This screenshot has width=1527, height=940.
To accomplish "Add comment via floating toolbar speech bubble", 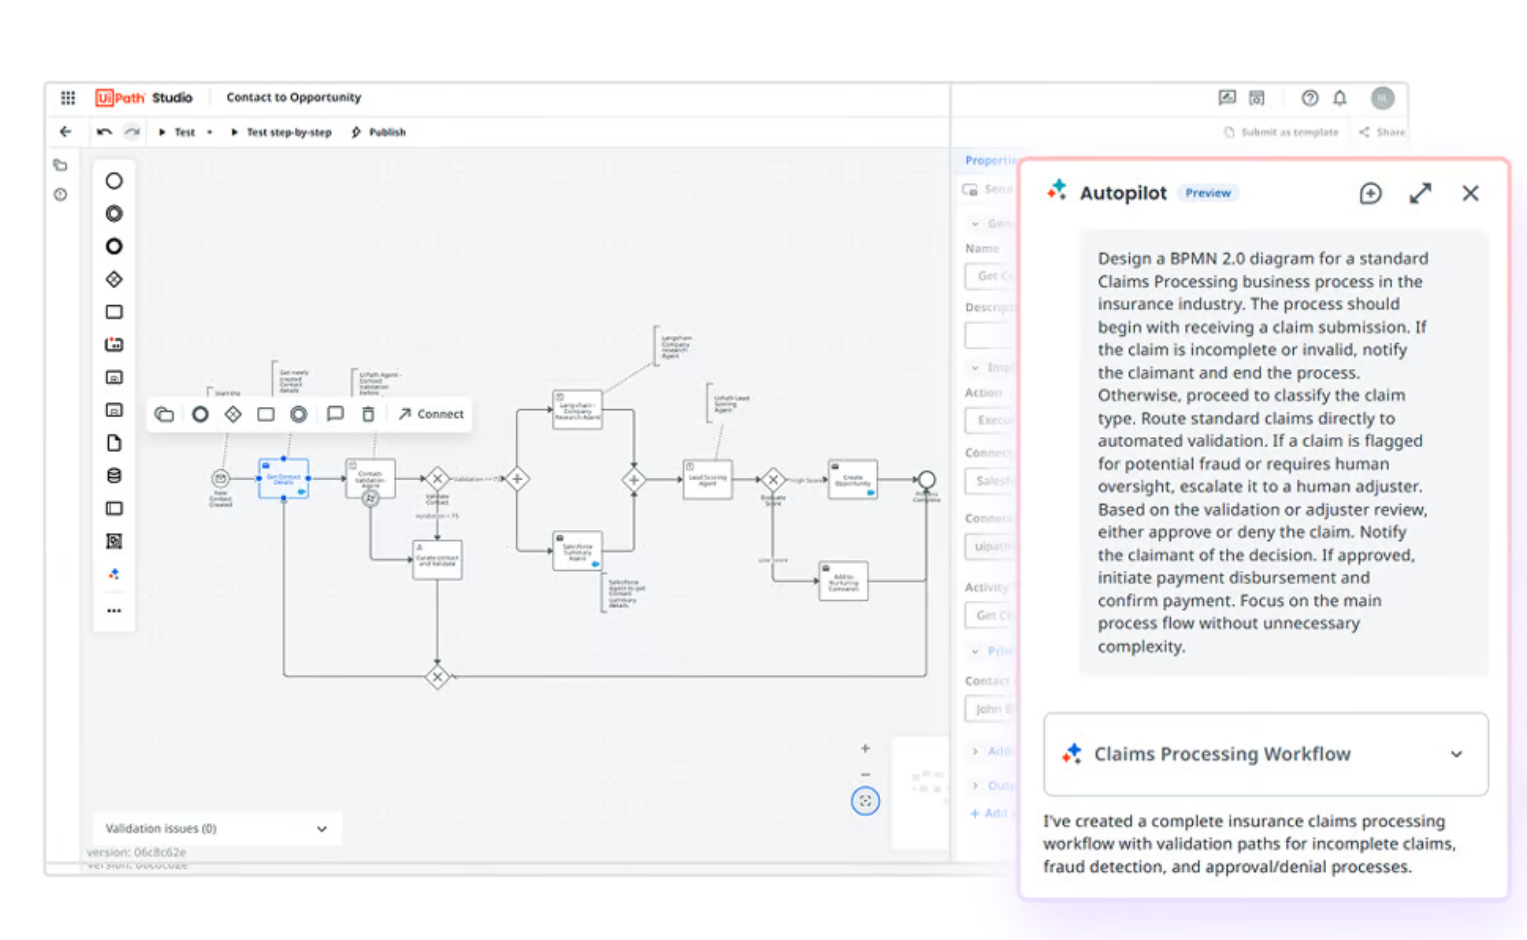I will 335,414.
